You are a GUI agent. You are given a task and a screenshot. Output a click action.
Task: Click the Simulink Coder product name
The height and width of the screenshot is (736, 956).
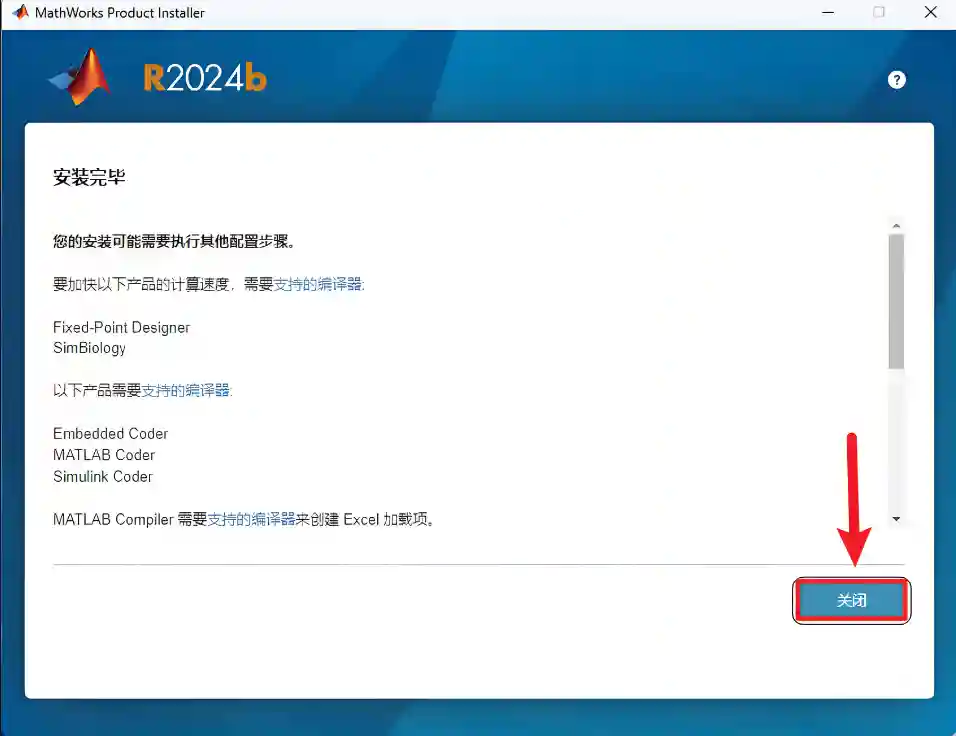103,476
